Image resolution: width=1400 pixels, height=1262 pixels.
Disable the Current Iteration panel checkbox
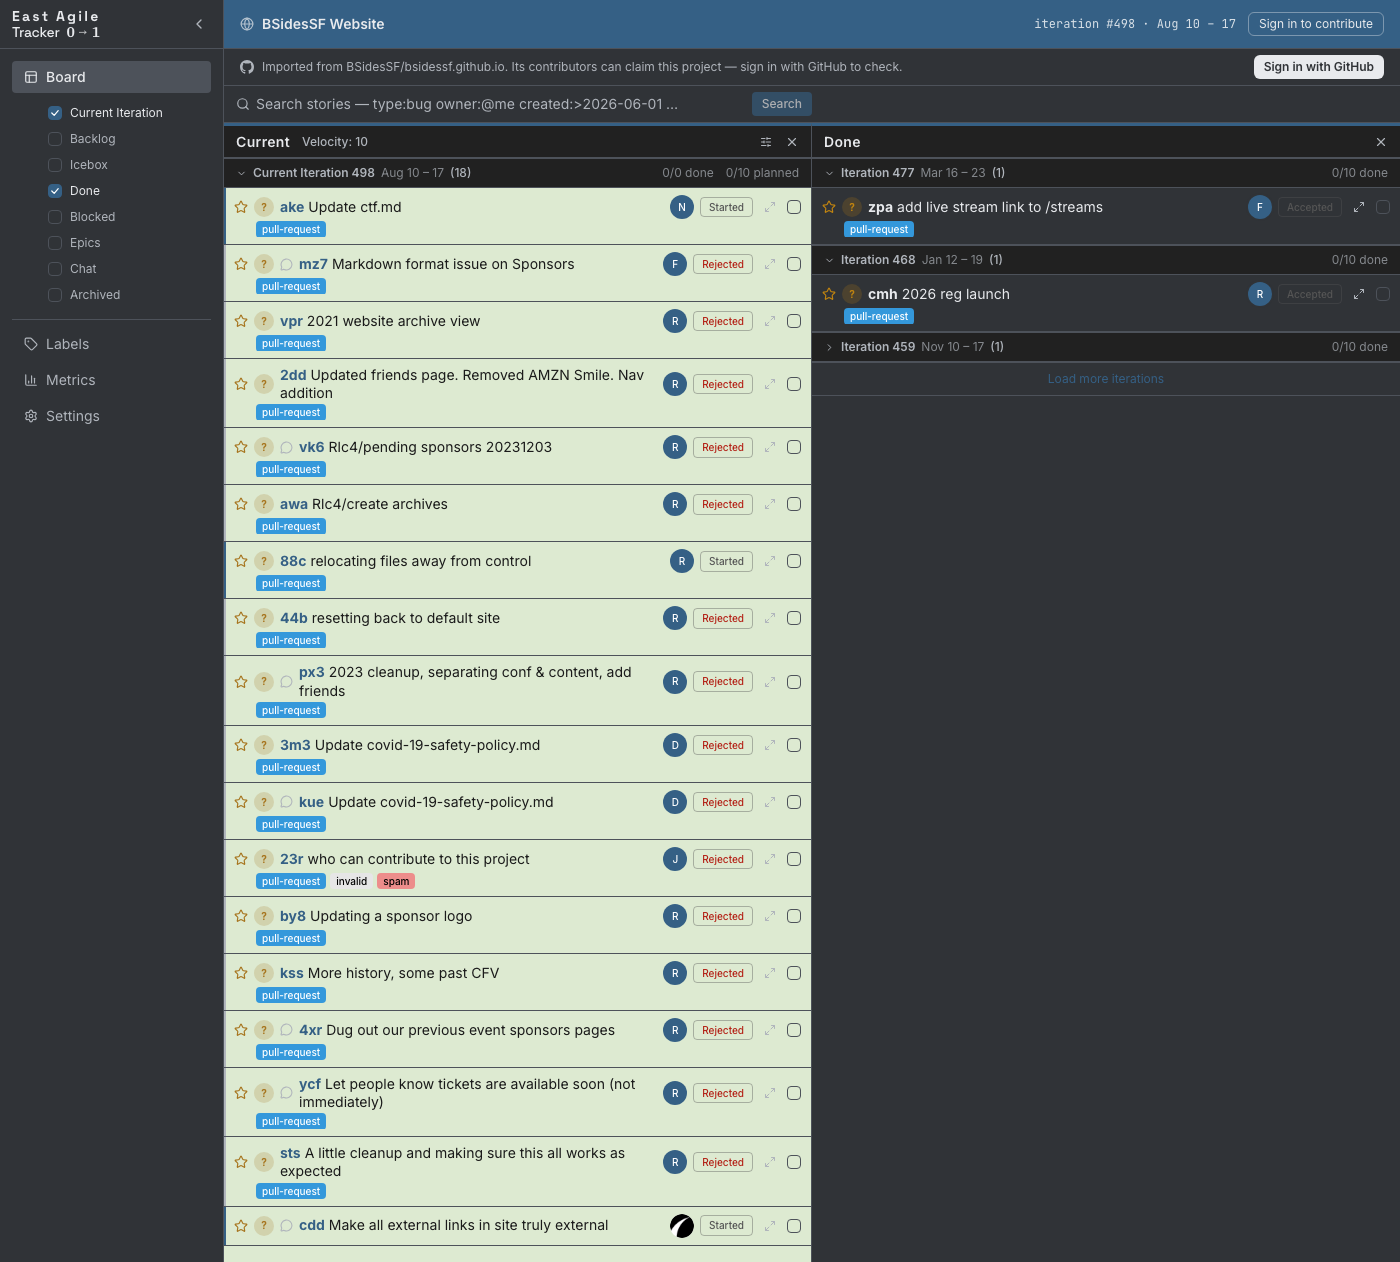point(55,113)
